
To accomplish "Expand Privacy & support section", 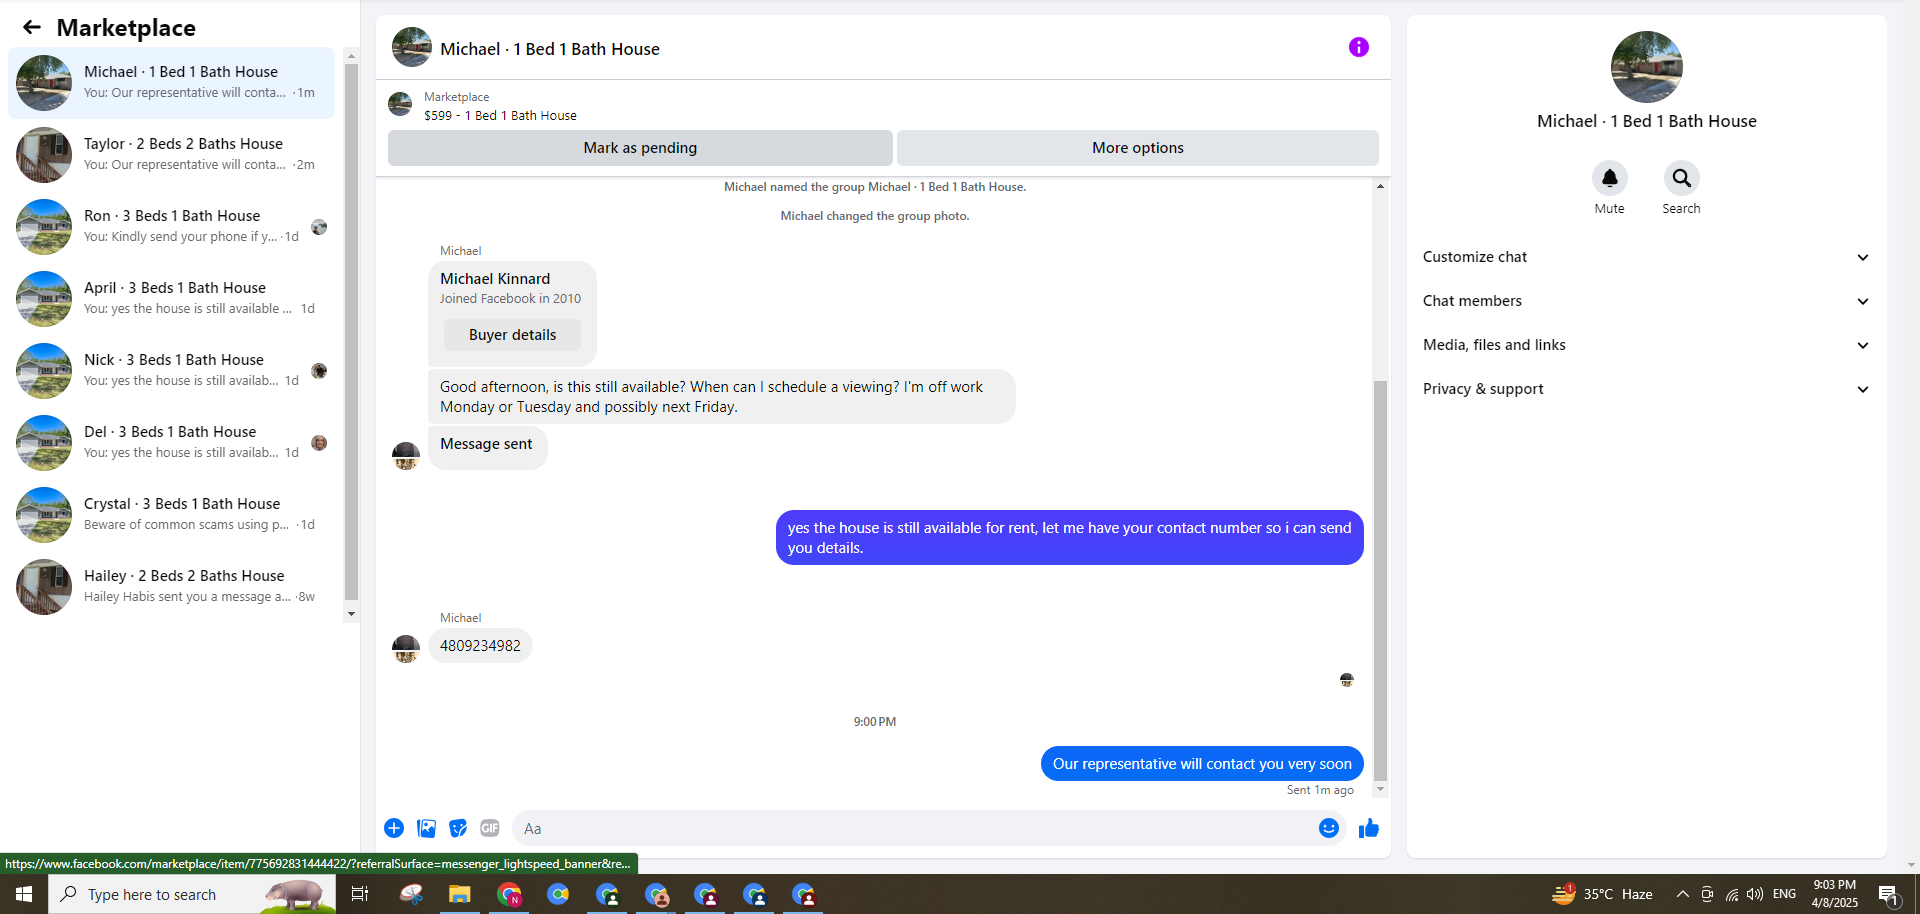I will coord(1646,389).
